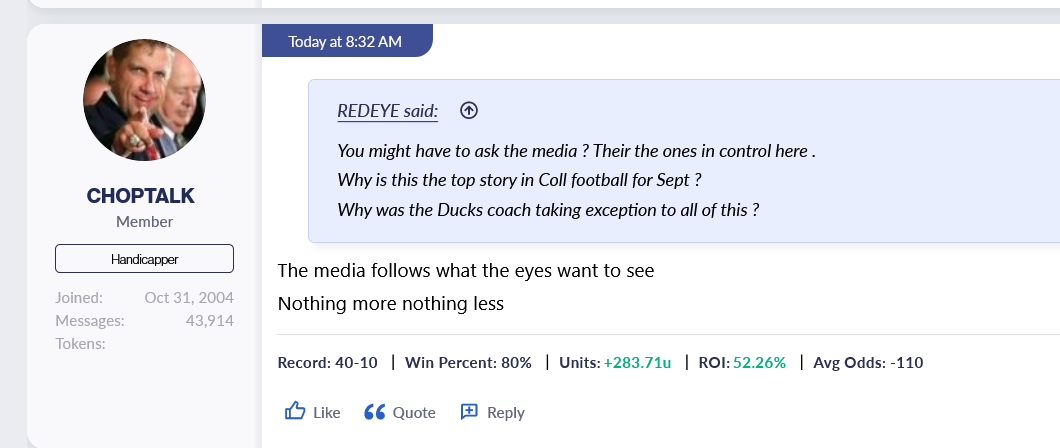Click the 'Avg Odds: -110' stat
Screen dimensions: 1060x448
(x=868, y=362)
